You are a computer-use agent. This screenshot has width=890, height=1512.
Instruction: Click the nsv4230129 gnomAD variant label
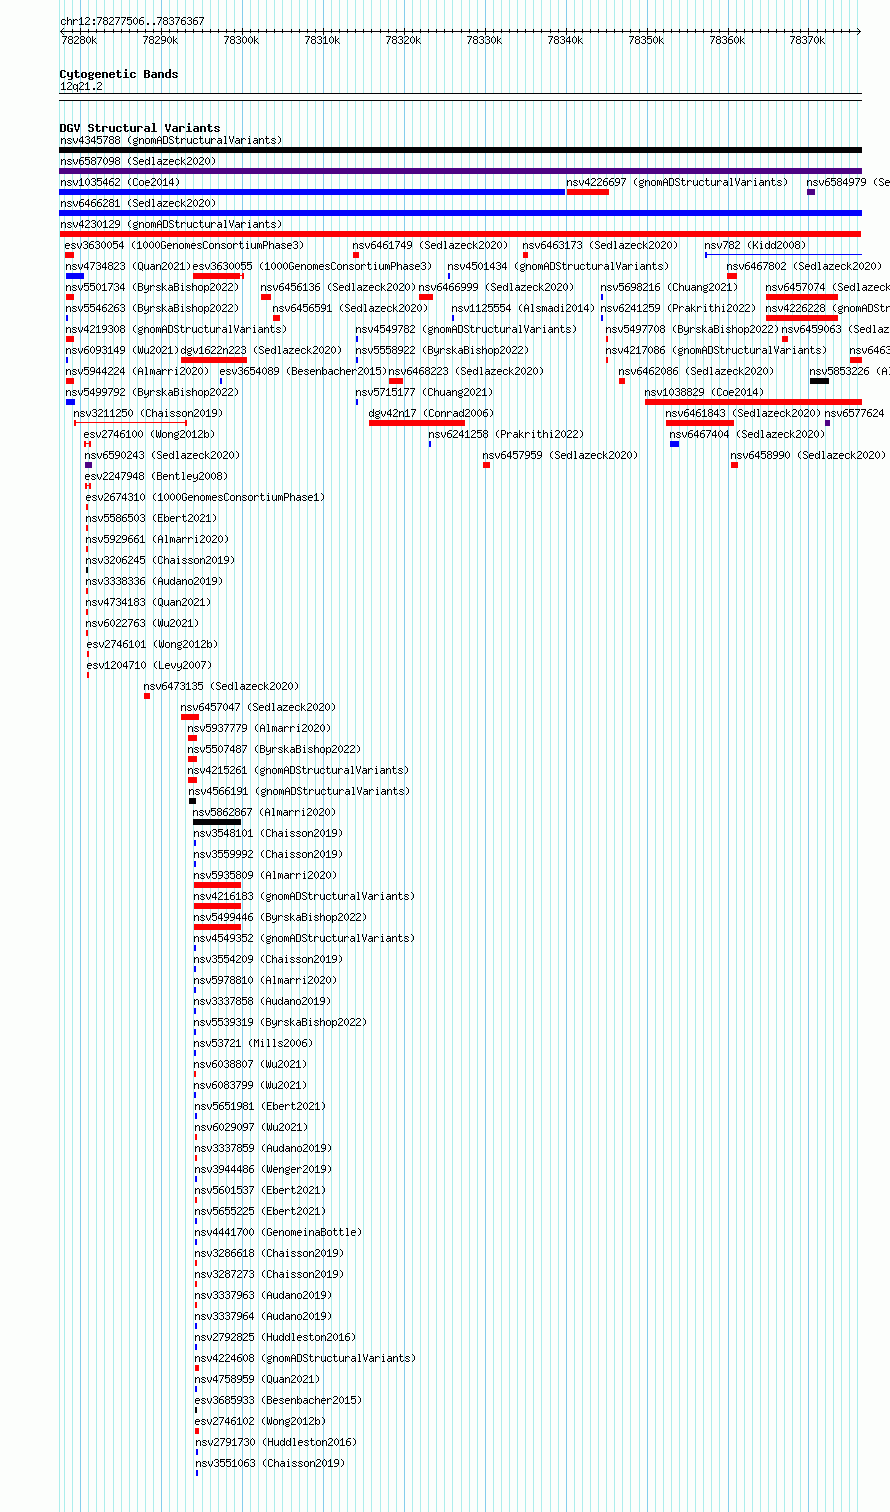pos(171,224)
